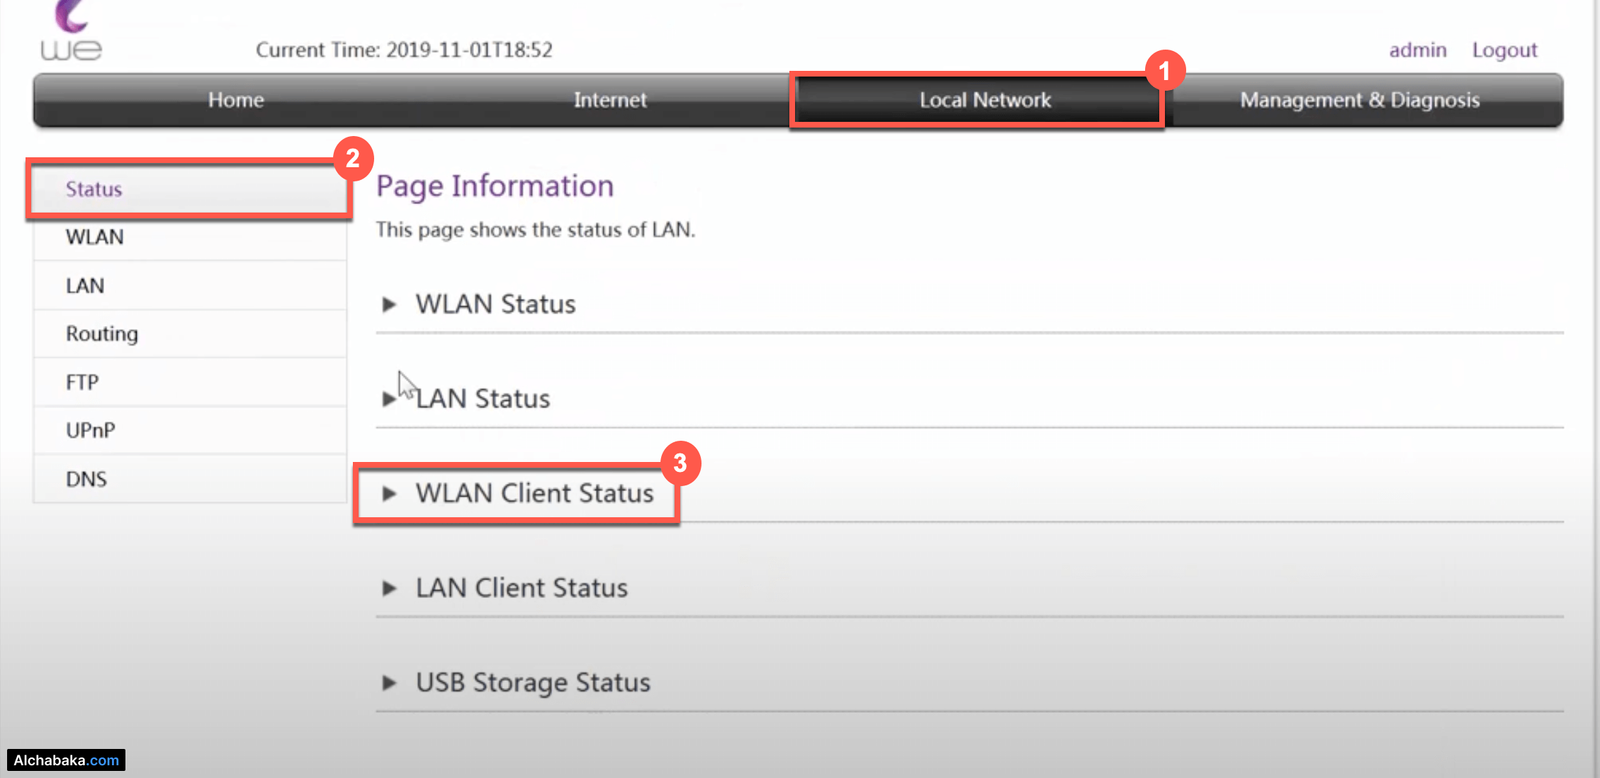Open the Home tab
The width and height of the screenshot is (1600, 778).
click(236, 100)
